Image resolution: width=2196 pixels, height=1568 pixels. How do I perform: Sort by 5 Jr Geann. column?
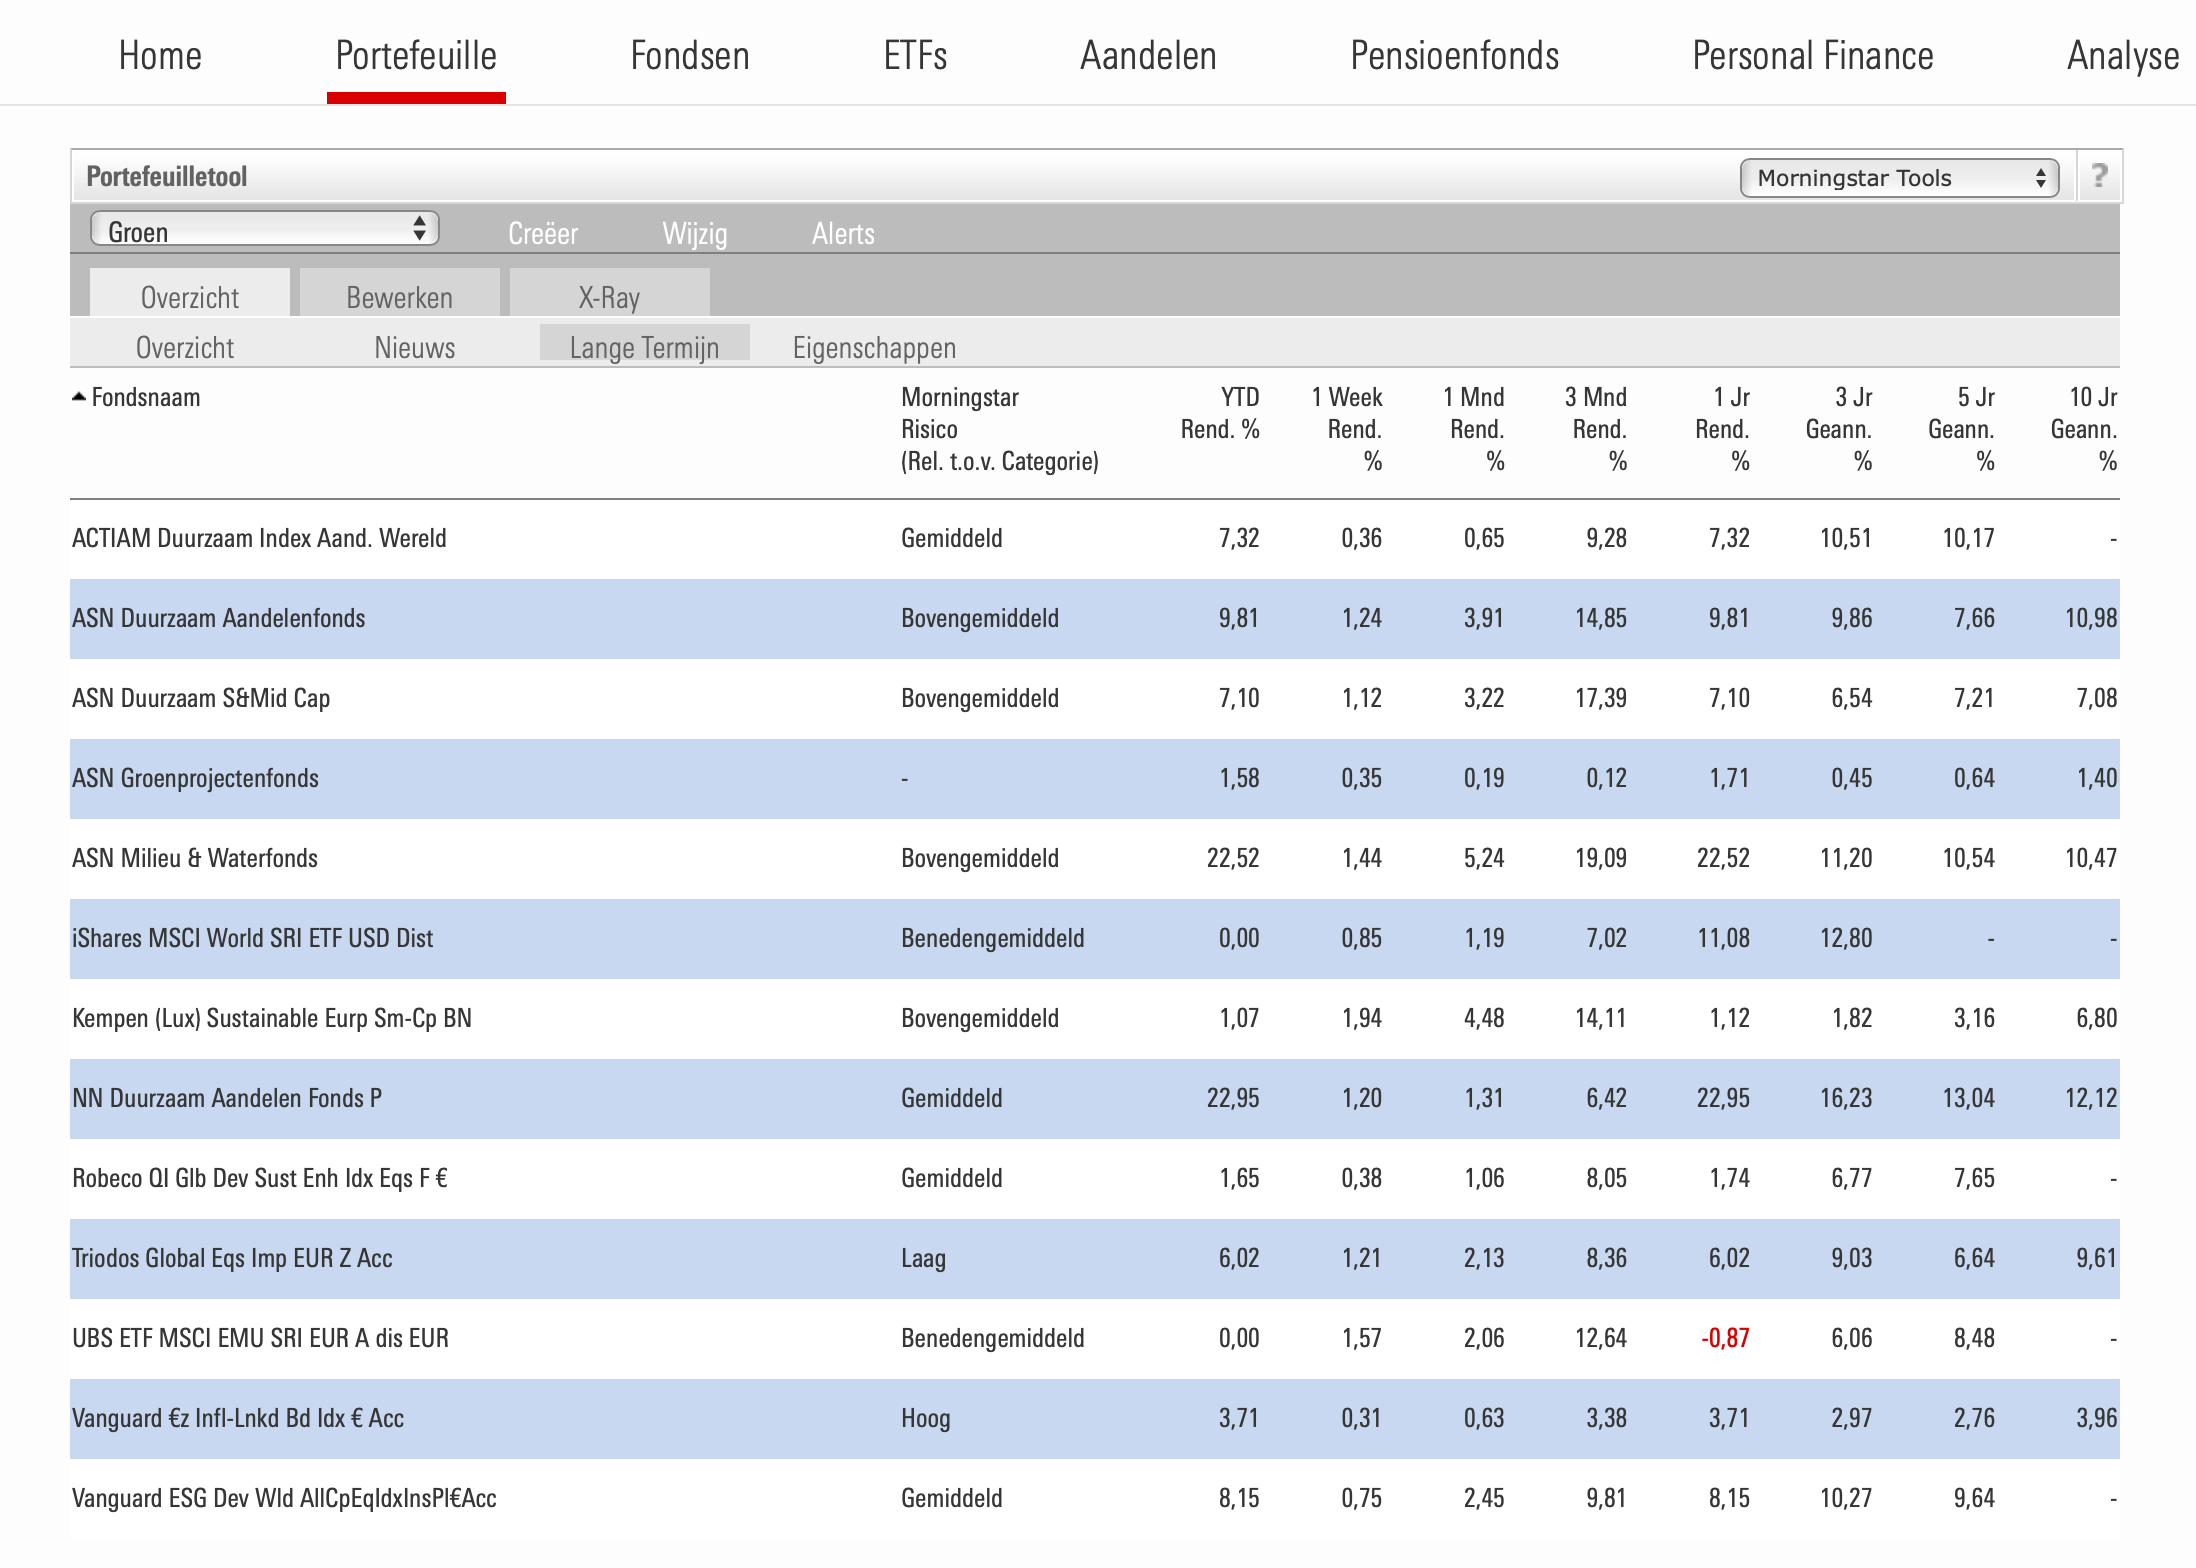(1961, 429)
